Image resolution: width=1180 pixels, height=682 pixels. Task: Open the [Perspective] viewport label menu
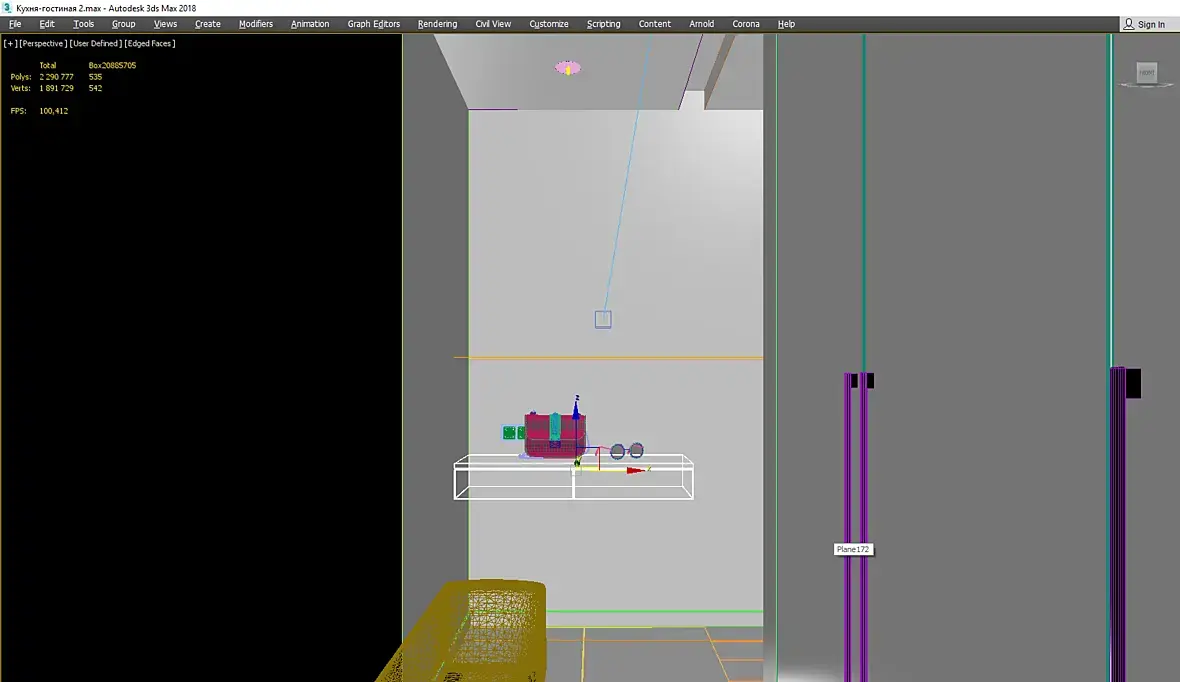click(x=43, y=44)
